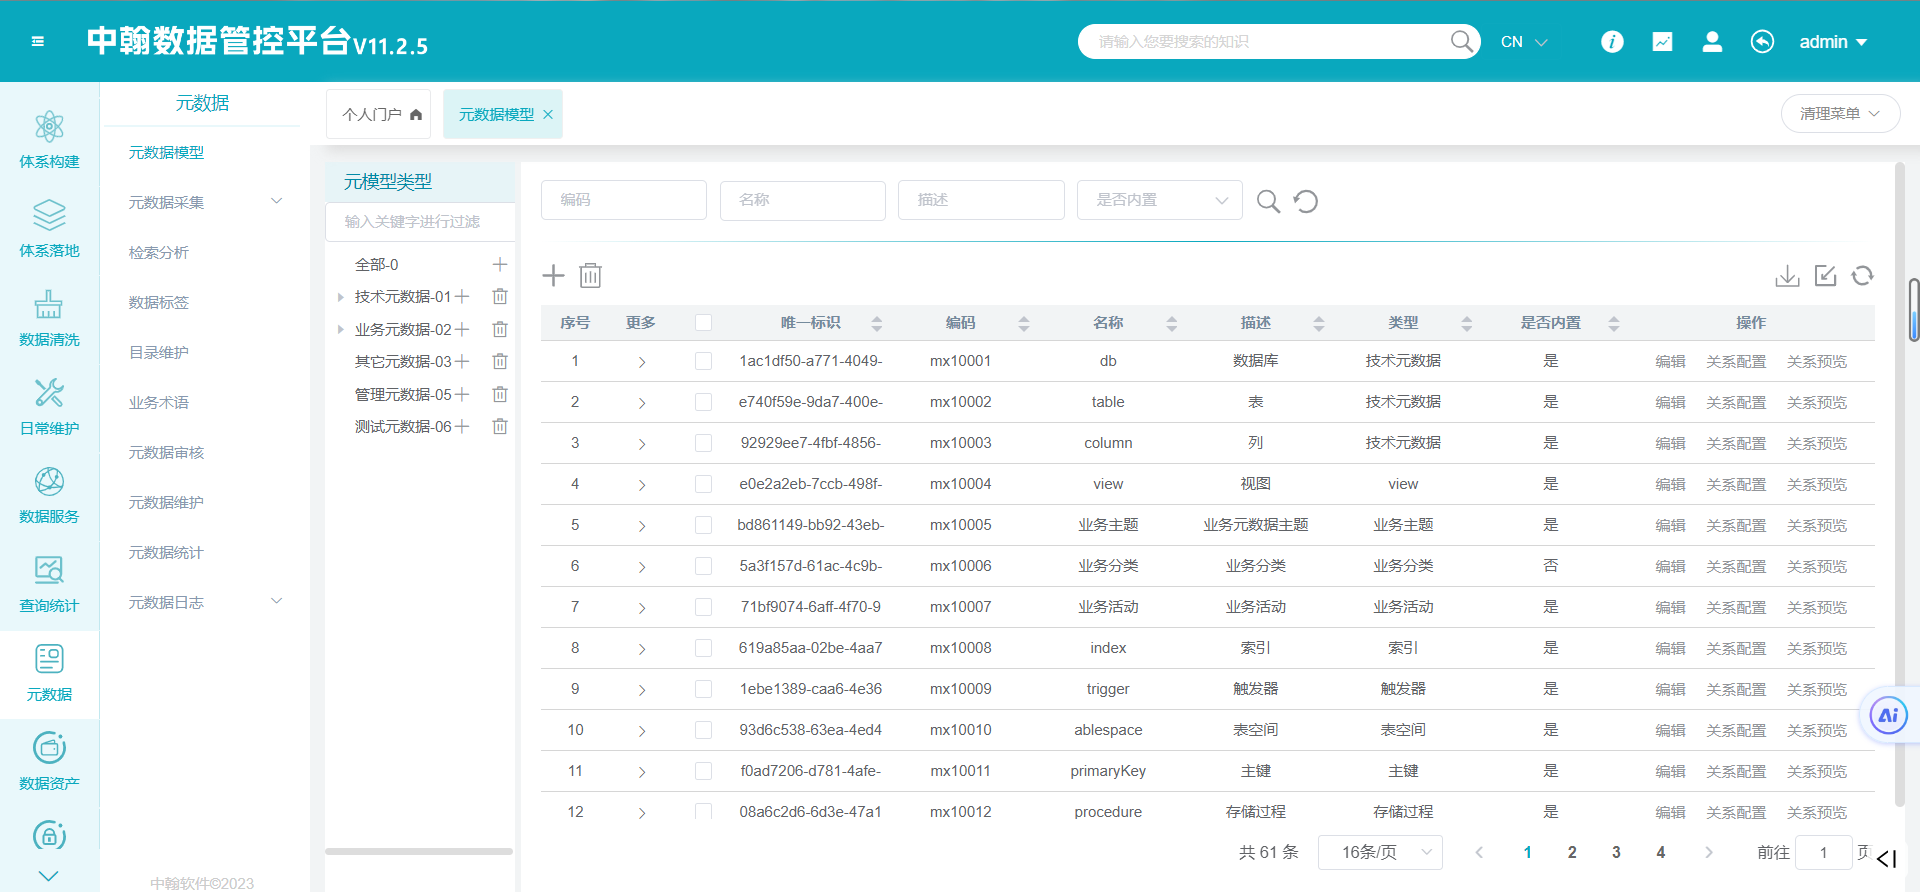Check the row for mx10001

click(x=703, y=361)
